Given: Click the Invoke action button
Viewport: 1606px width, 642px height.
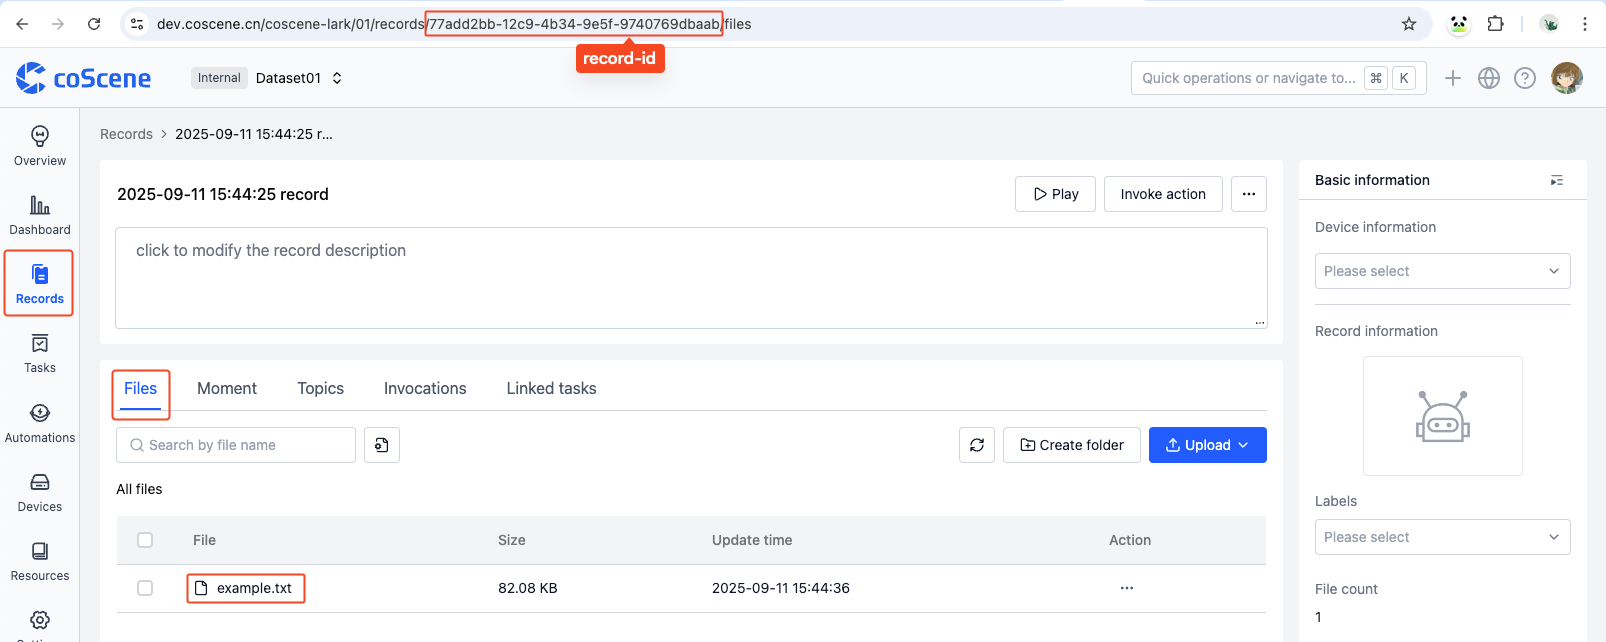Looking at the screenshot, I should (x=1163, y=194).
